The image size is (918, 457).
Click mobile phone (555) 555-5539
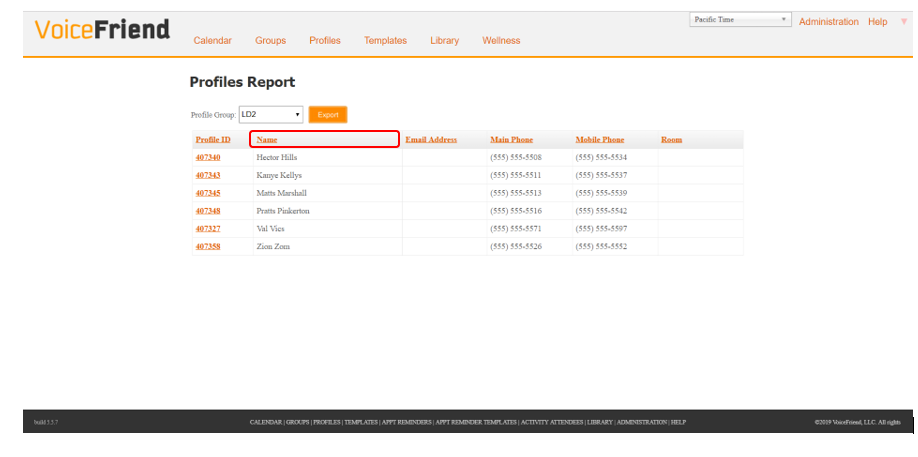tap(601, 193)
